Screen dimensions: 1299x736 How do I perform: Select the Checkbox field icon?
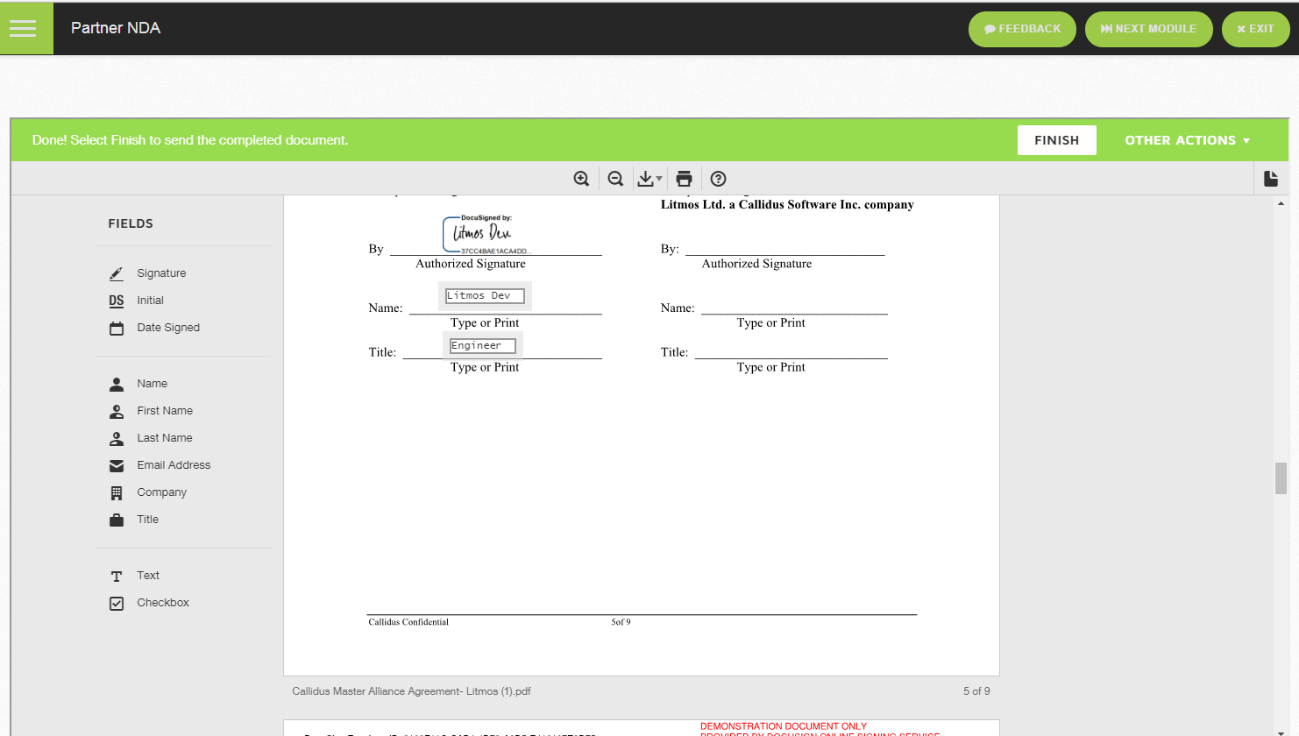pos(116,603)
